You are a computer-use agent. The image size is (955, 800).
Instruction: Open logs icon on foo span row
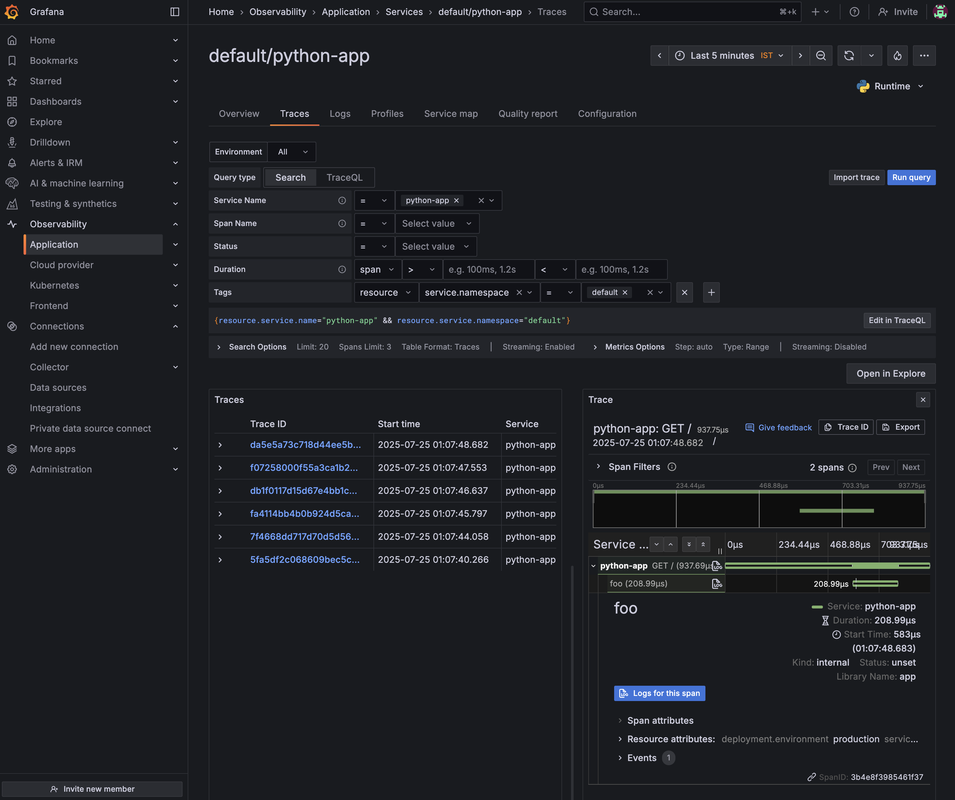coord(716,584)
